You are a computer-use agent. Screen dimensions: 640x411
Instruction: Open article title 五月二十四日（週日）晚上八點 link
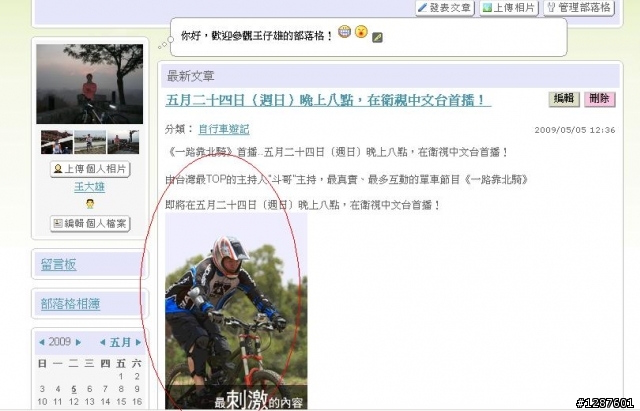[x=328, y=100]
